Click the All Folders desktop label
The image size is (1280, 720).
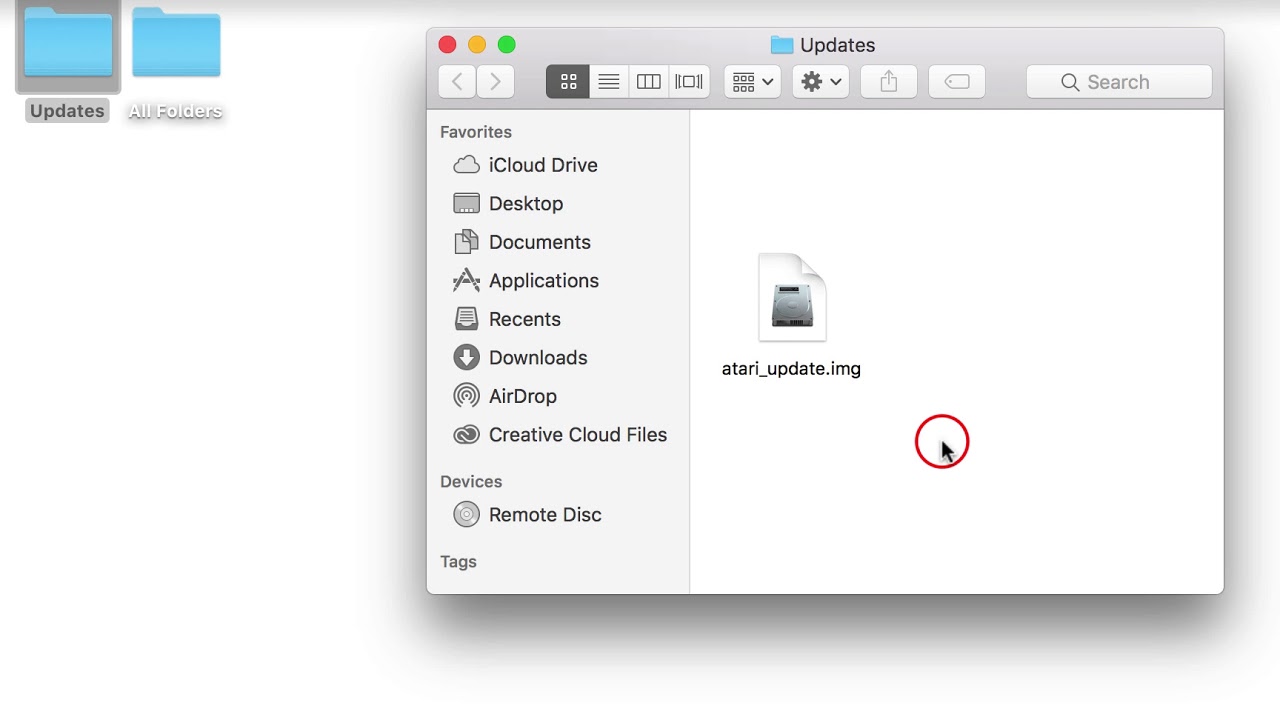175,111
